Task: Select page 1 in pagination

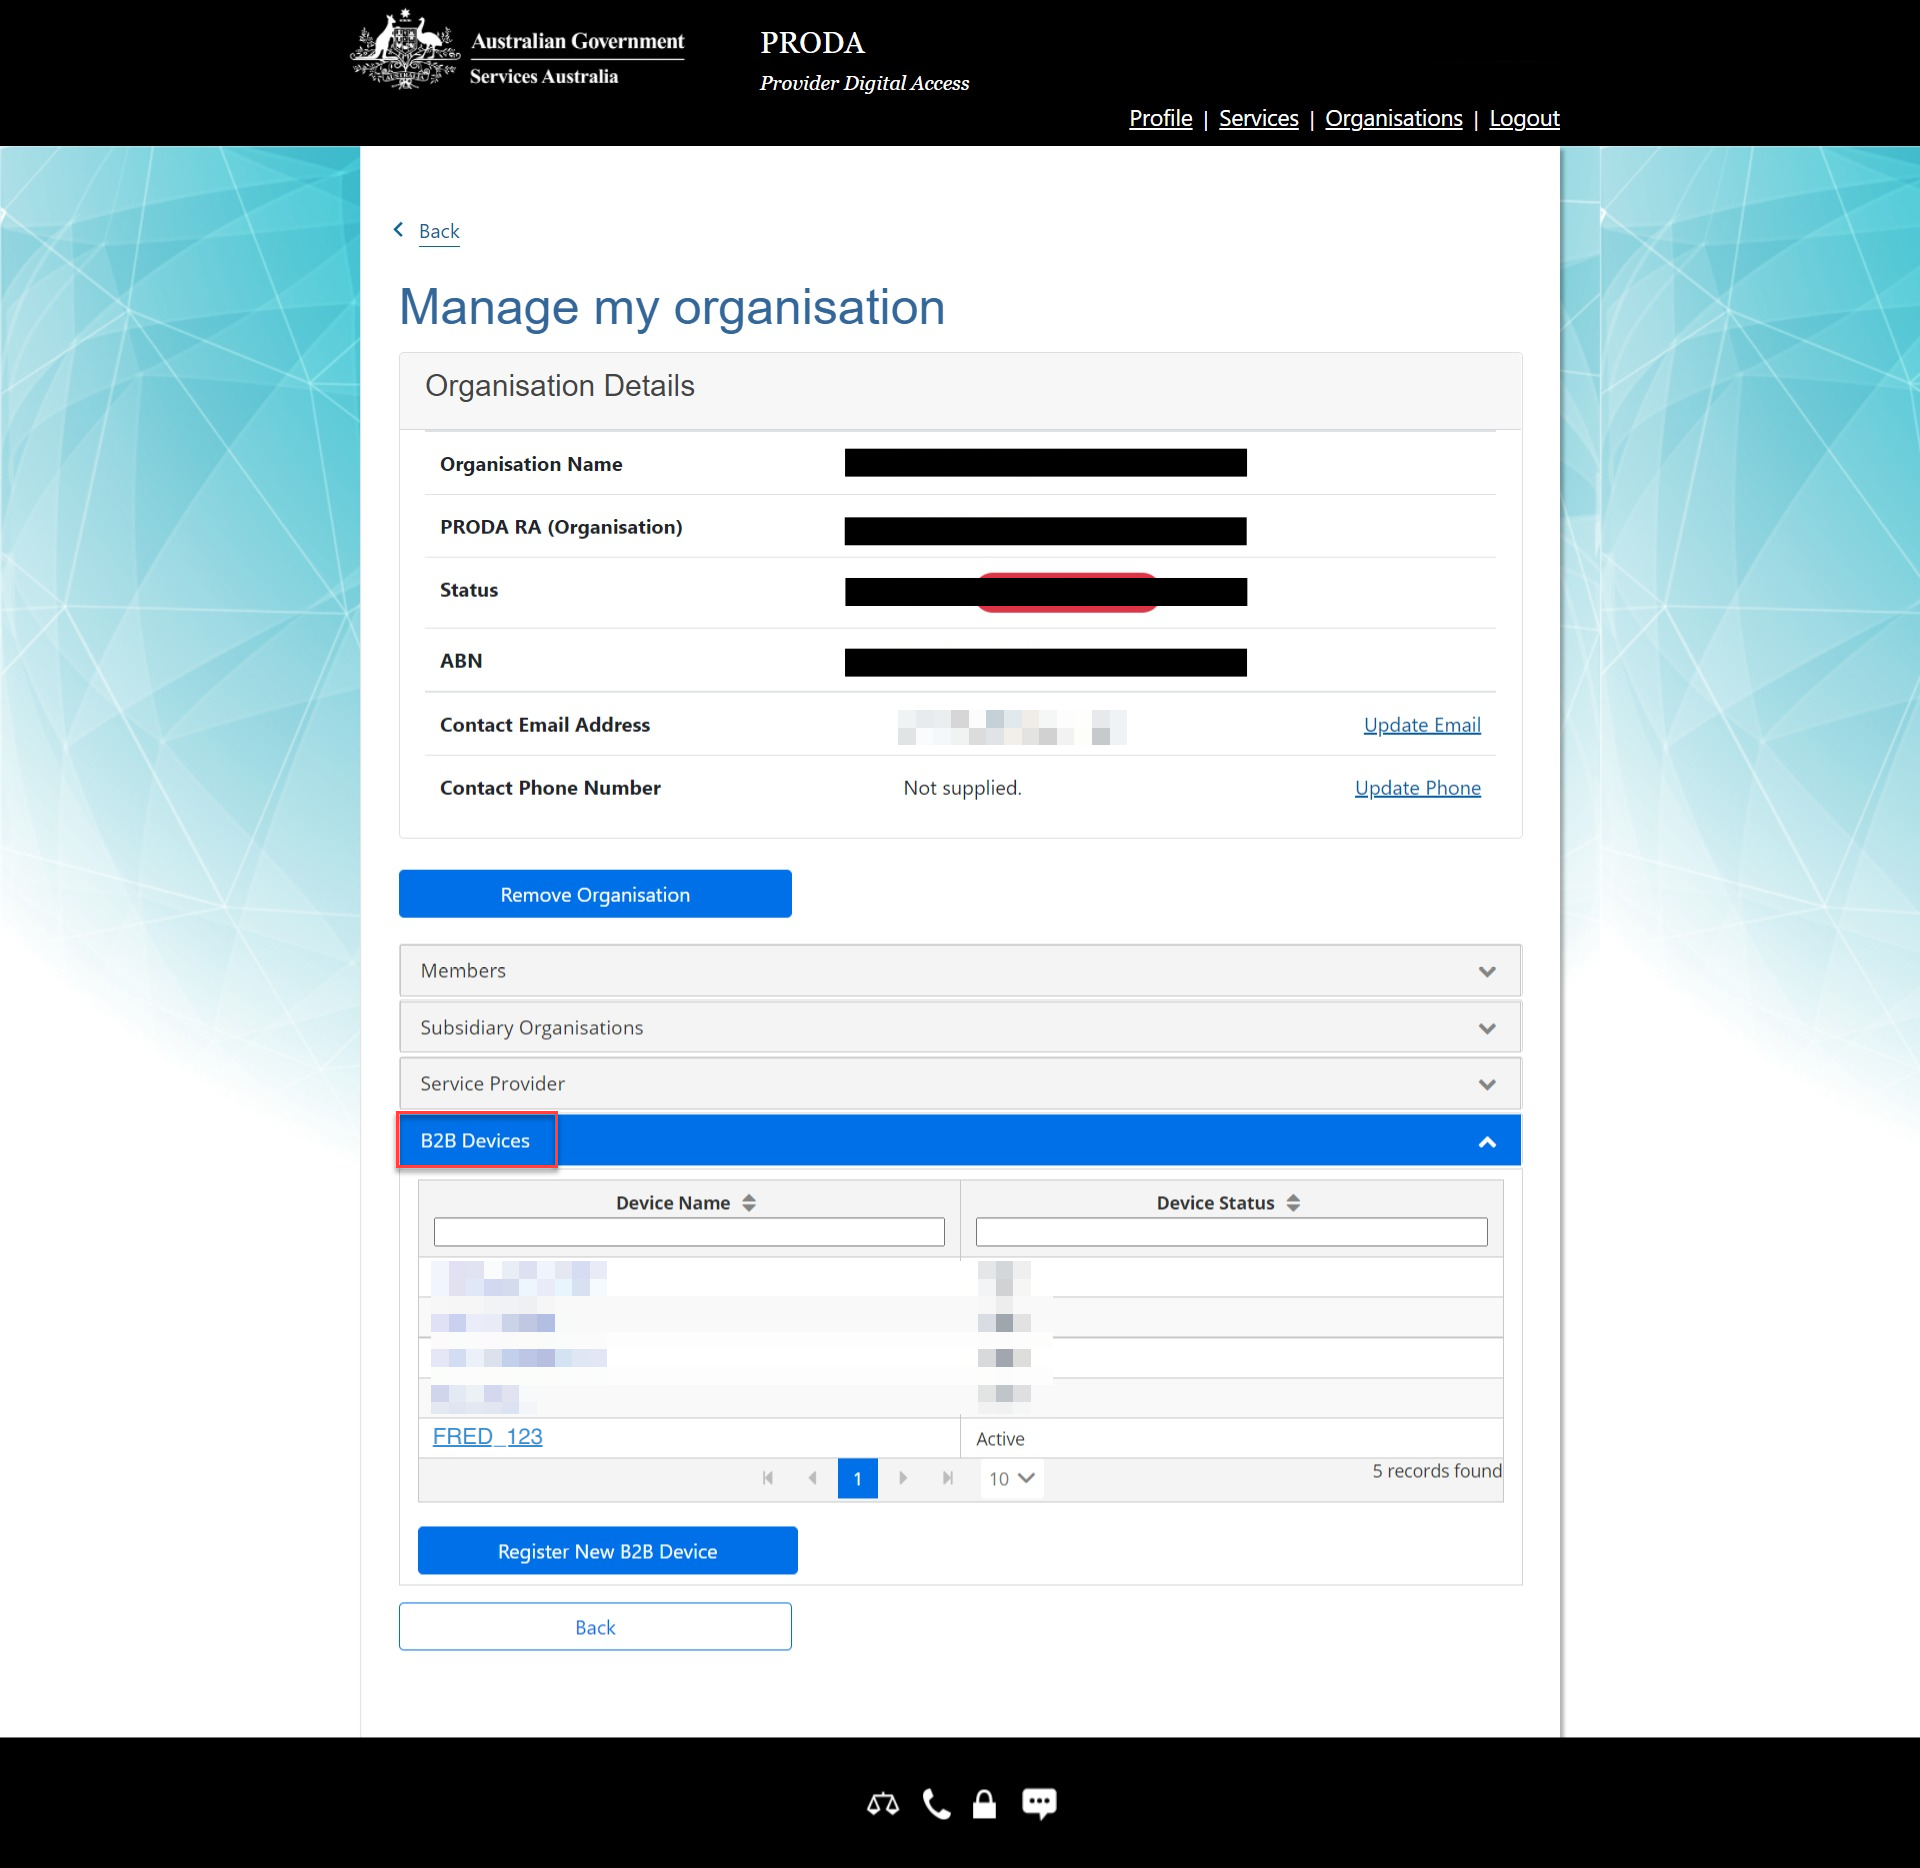Action: tap(858, 1478)
